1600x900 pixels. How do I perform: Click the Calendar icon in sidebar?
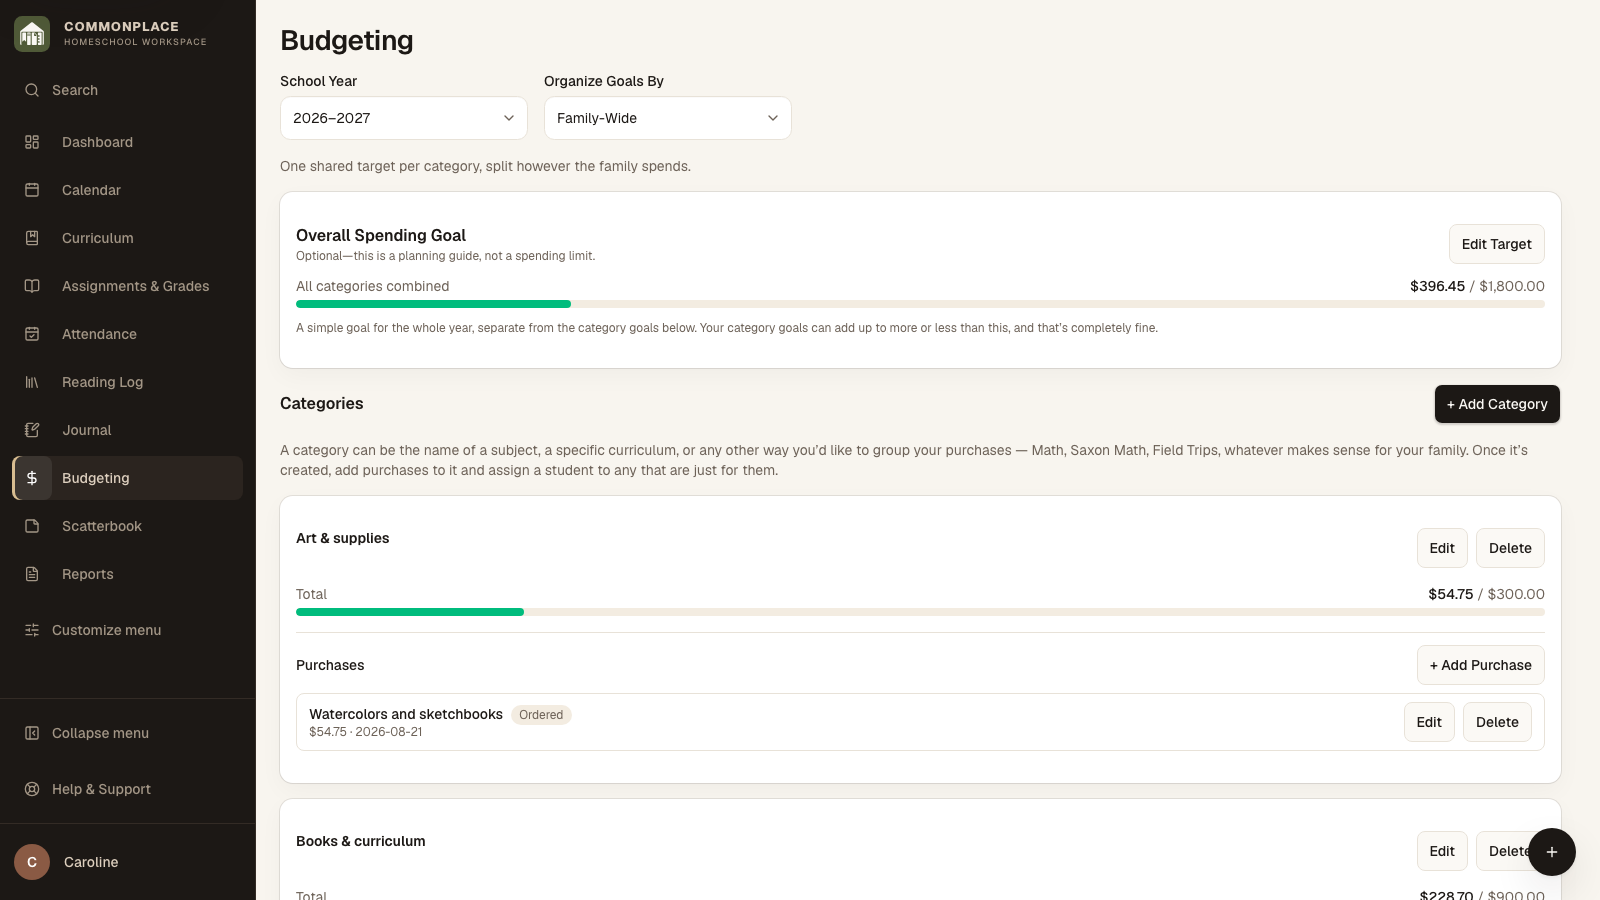coord(32,190)
